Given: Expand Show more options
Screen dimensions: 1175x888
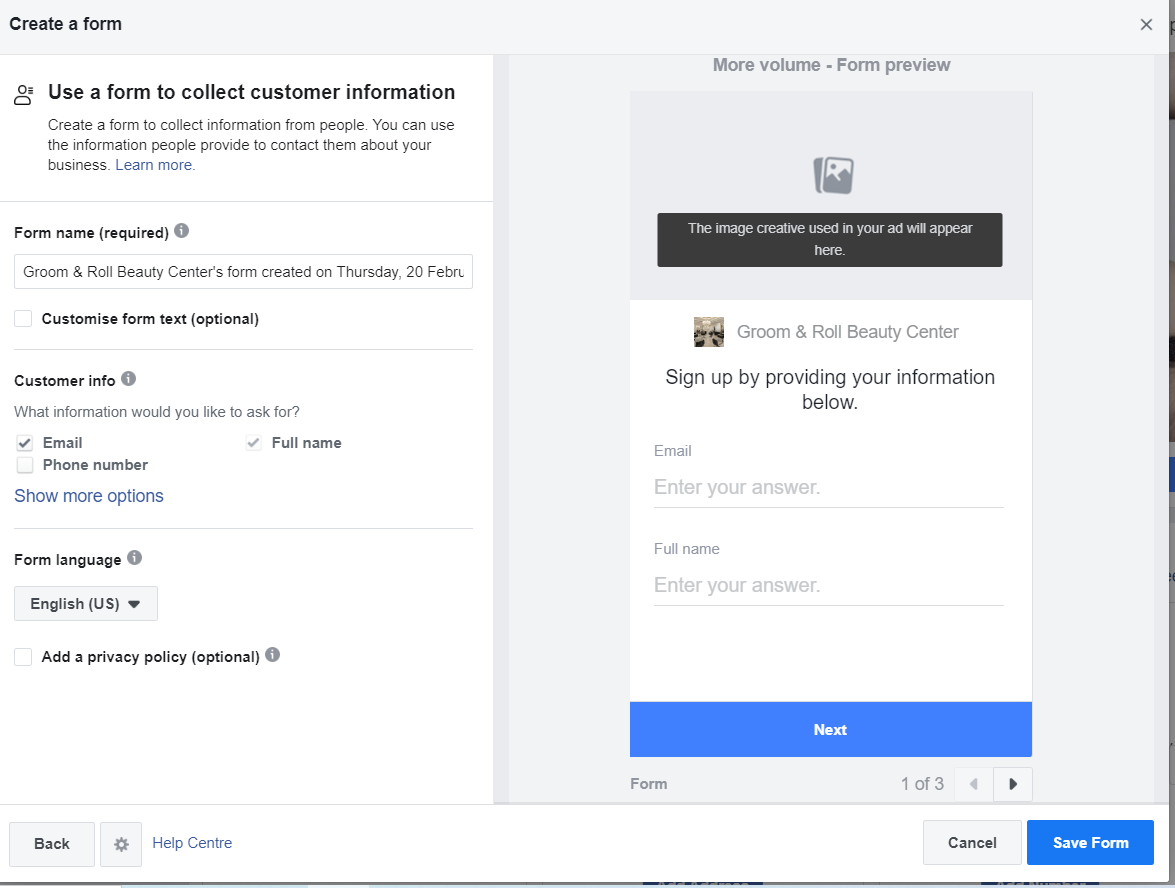Looking at the screenshot, I should tap(89, 496).
